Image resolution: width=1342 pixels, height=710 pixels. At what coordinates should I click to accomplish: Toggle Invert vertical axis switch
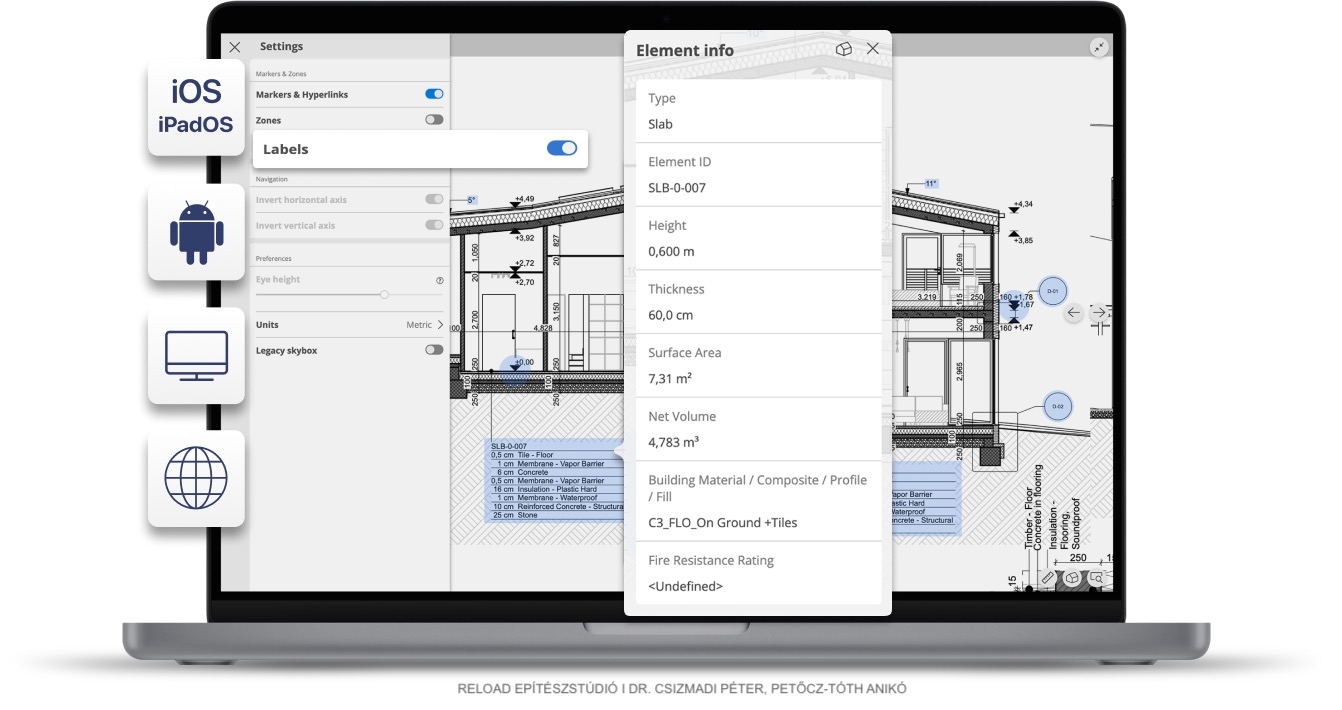click(x=434, y=226)
